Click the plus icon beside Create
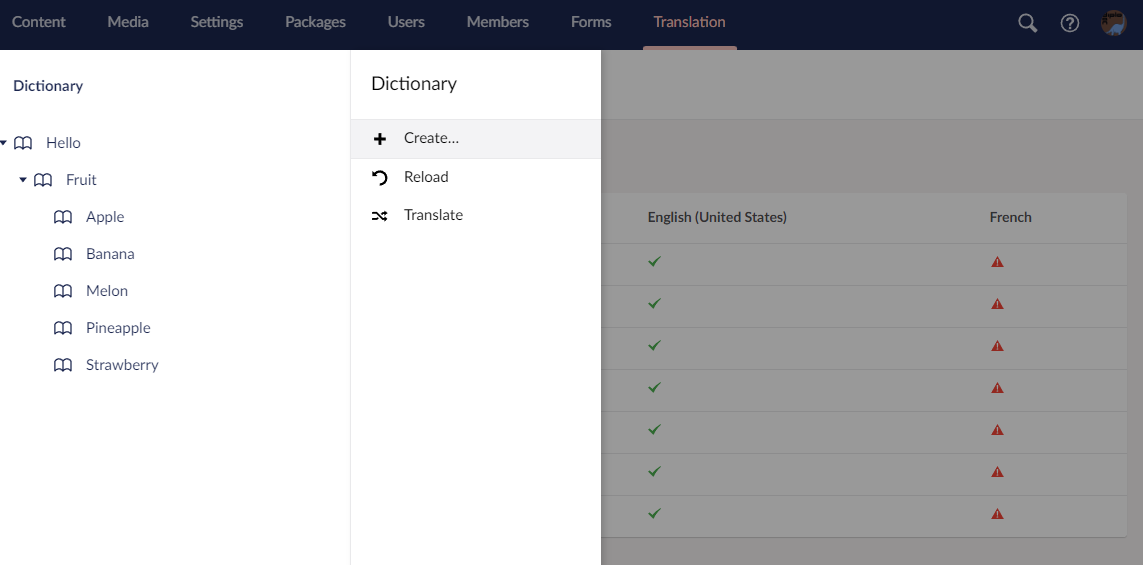1143x565 pixels. (380, 139)
